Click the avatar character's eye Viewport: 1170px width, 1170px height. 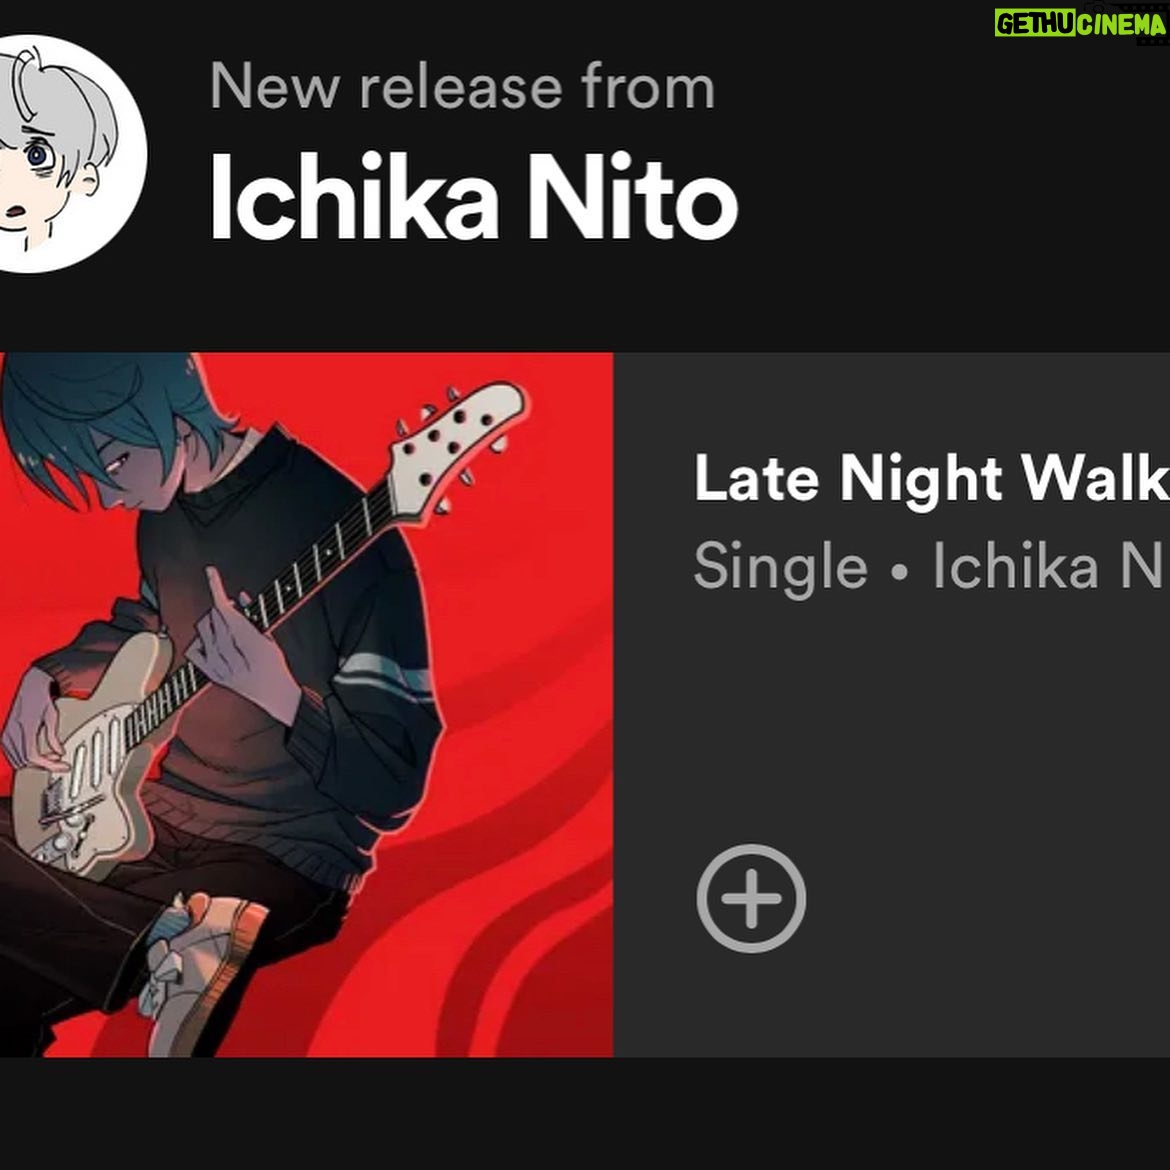coord(38,156)
